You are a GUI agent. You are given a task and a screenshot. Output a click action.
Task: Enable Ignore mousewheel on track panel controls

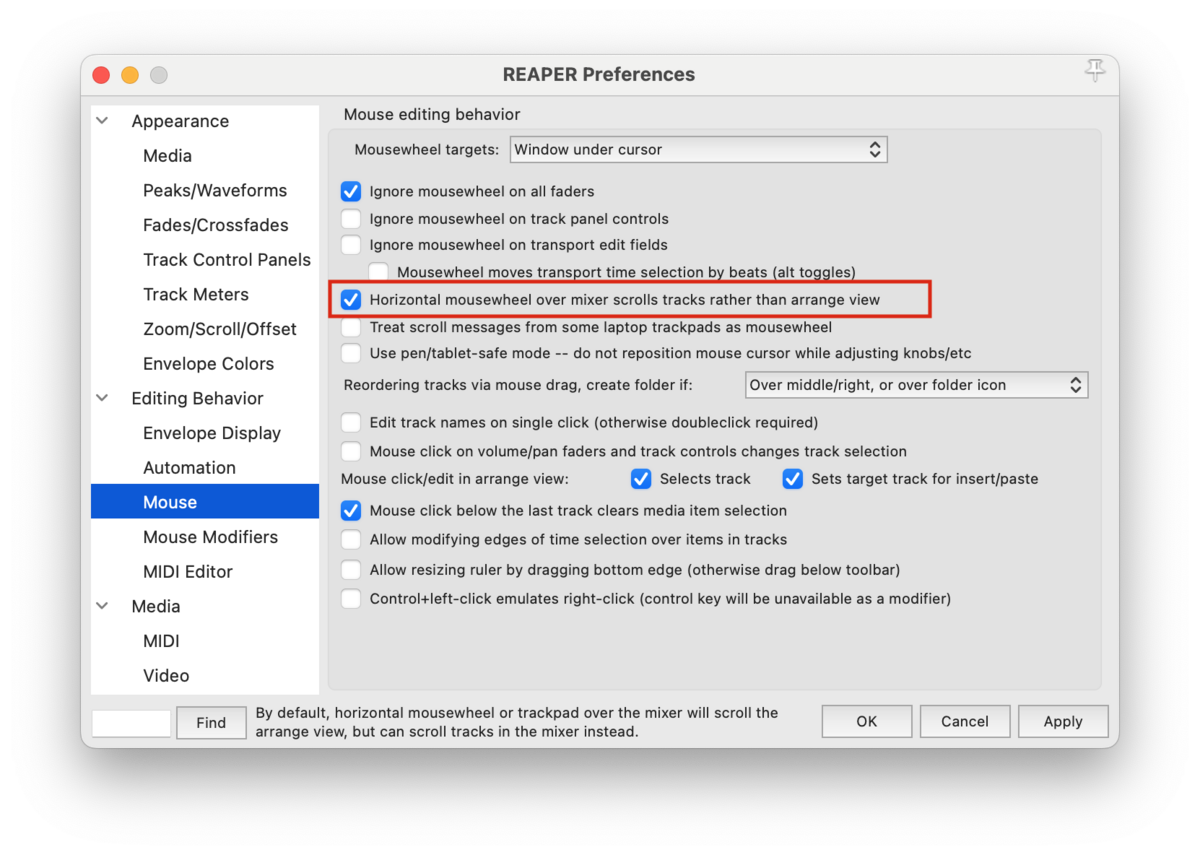(x=351, y=219)
